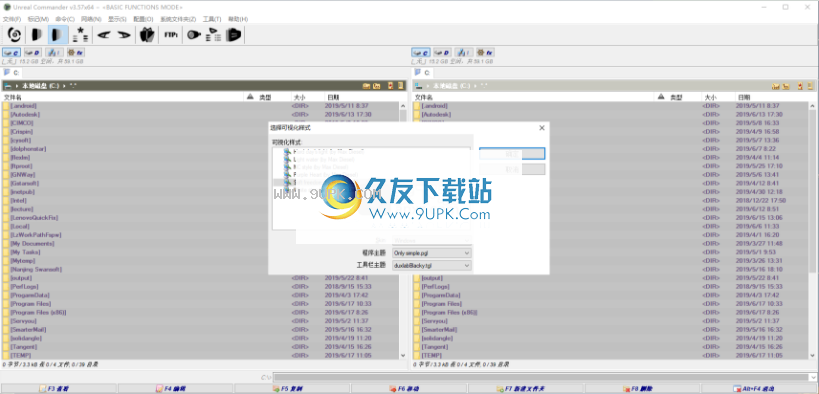Screen dimensions: 819x394
Task: Click Alt+F4 退出 button
Action: tap(760, 389)
